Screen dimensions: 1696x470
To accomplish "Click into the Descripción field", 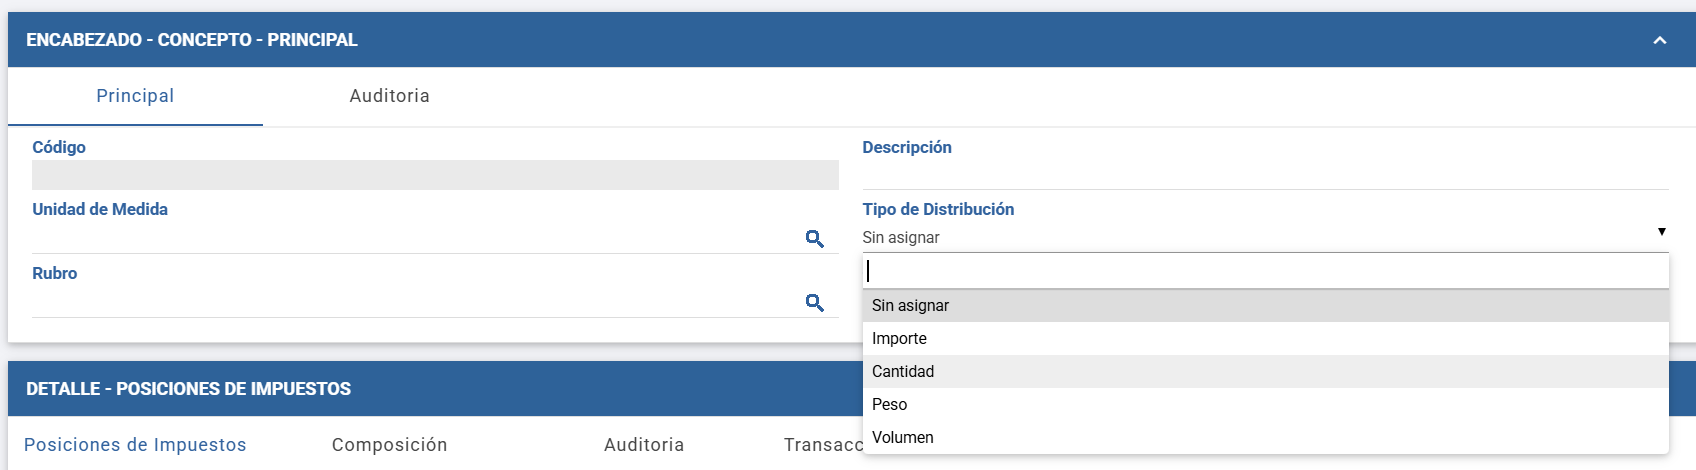I will click(x=1266, y=175).
